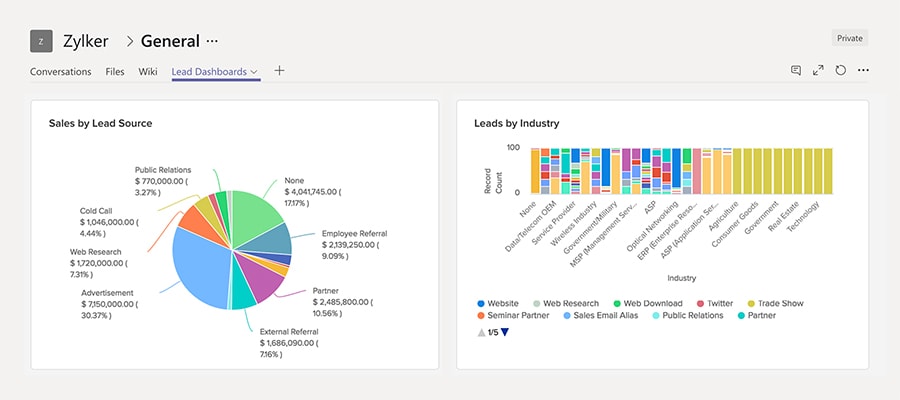Click the Private channel badge
This screenshot has width=900, height=400.
[849, 38]
